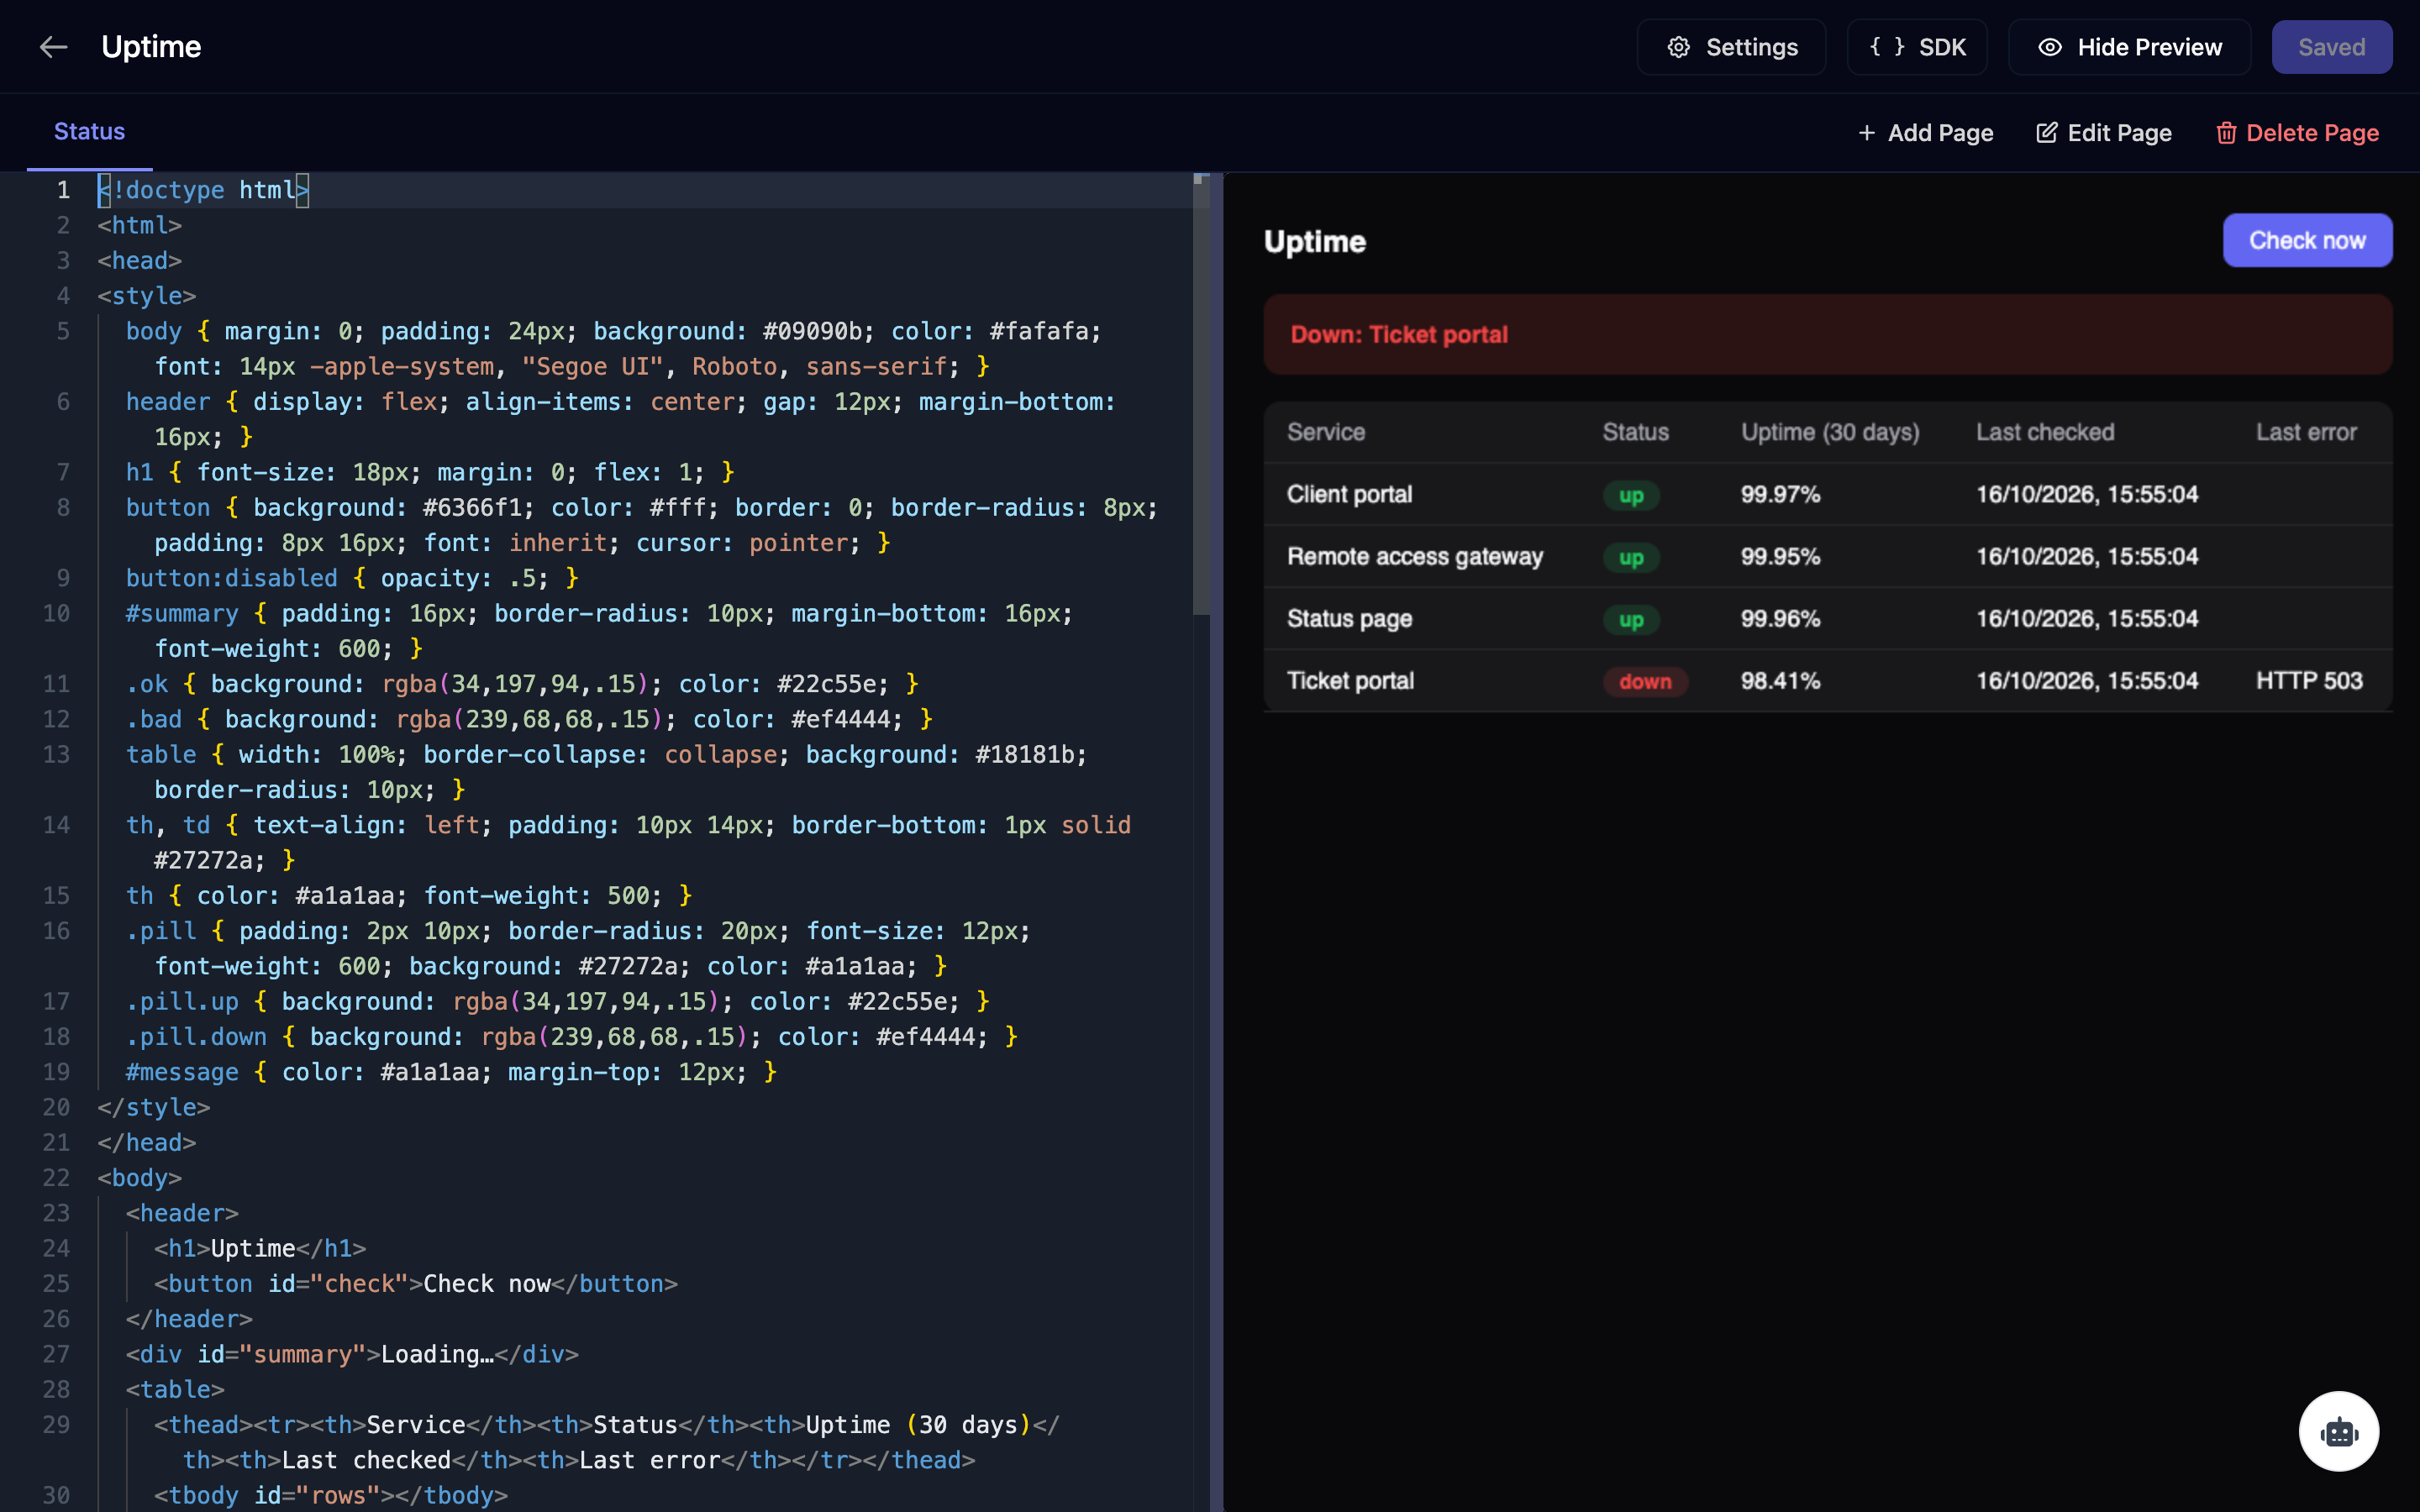
Task: Click the 'Service' column header
Action: 1325,432
